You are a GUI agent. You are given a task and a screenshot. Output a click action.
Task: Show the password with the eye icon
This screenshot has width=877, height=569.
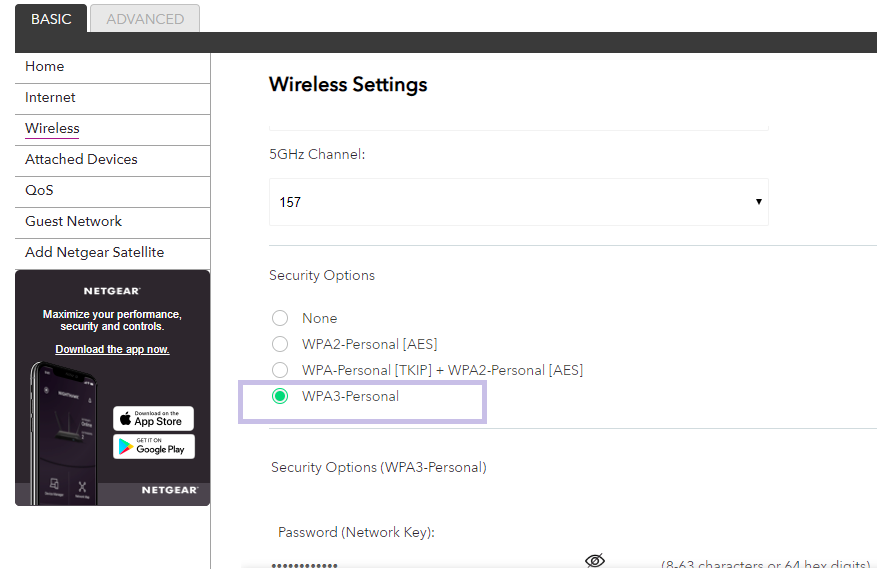tap(595, 560)
